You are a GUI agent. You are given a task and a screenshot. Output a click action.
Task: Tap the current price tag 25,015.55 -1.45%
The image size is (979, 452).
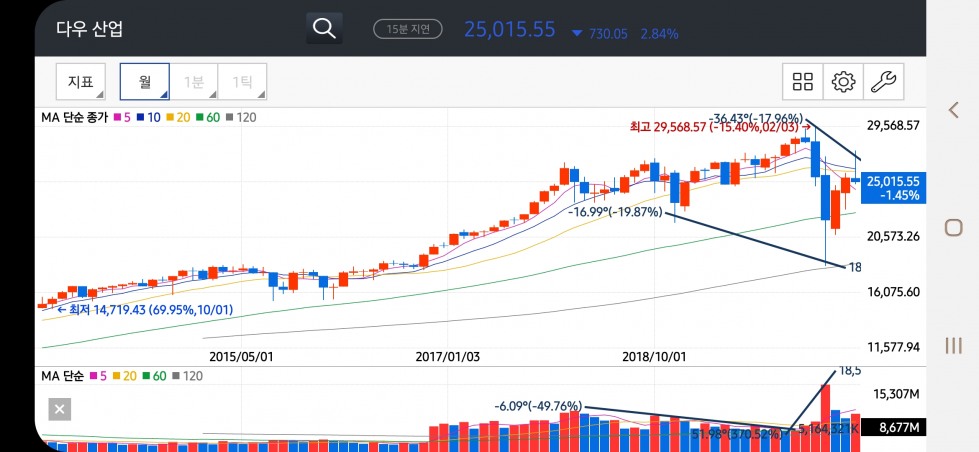[x=893, y=188]
